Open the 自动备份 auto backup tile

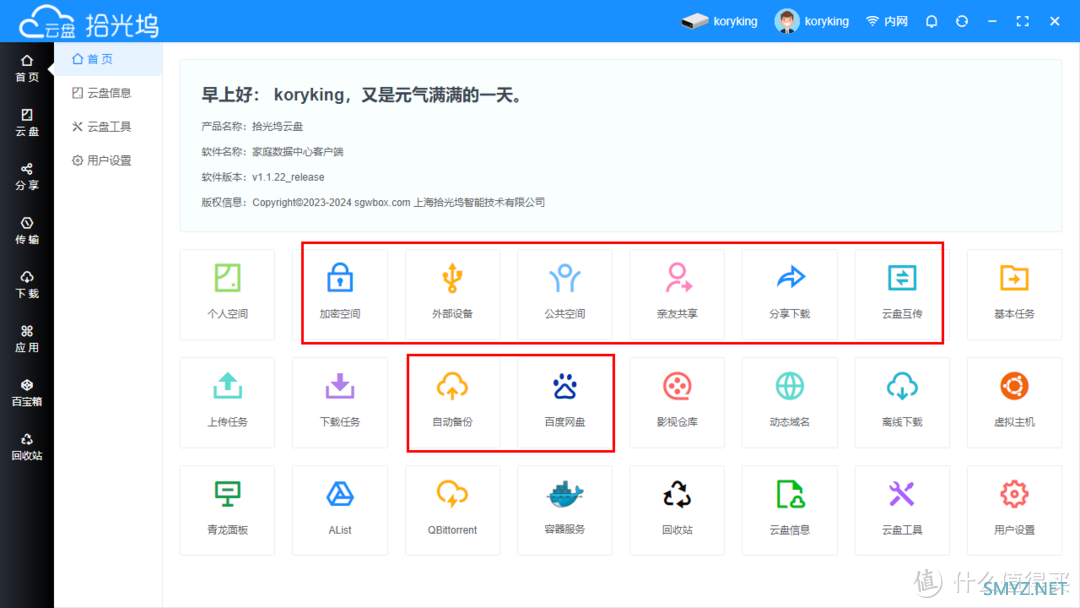pos(453,402)
